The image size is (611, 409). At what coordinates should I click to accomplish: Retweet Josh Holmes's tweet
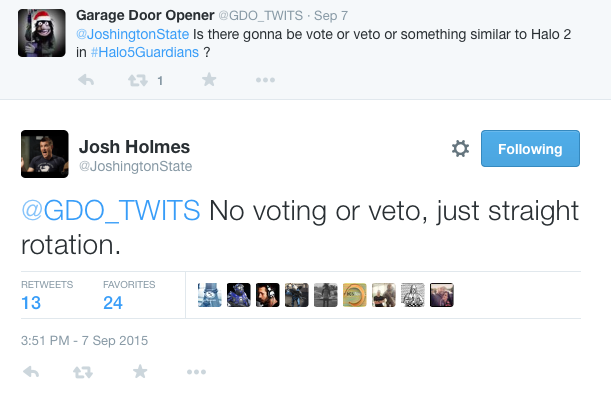click(83, 372)
